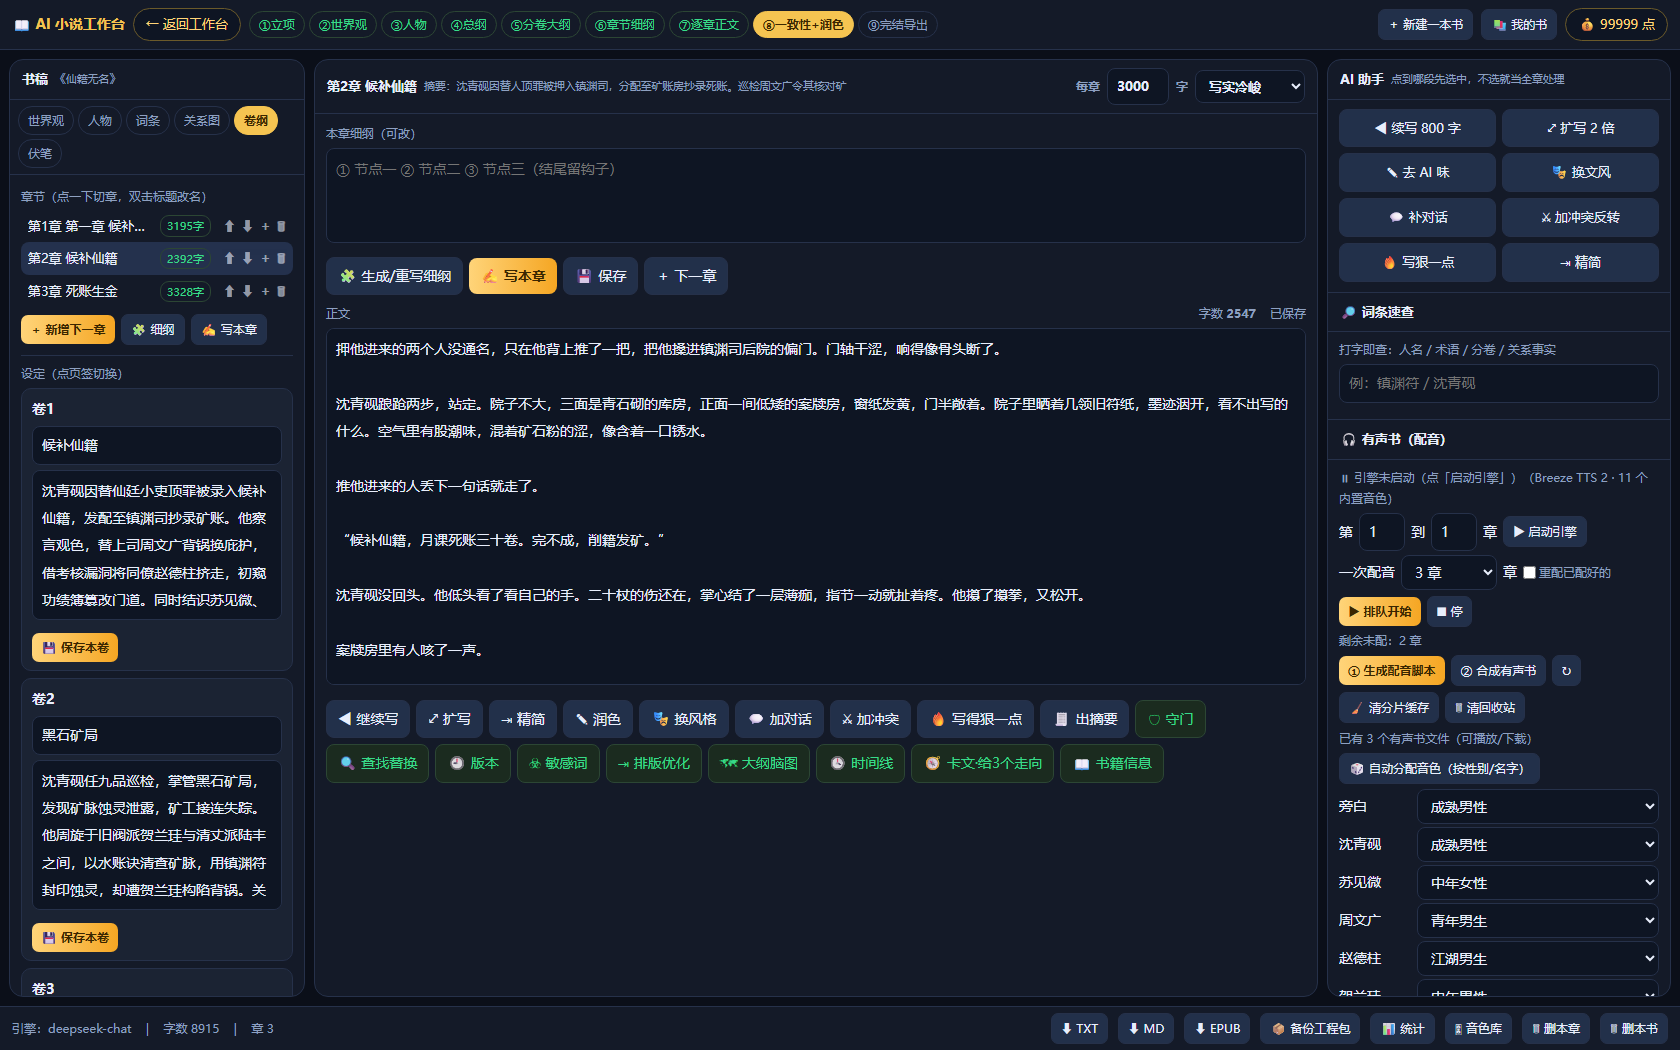Click the 守门 shield button

(1170, 719)
